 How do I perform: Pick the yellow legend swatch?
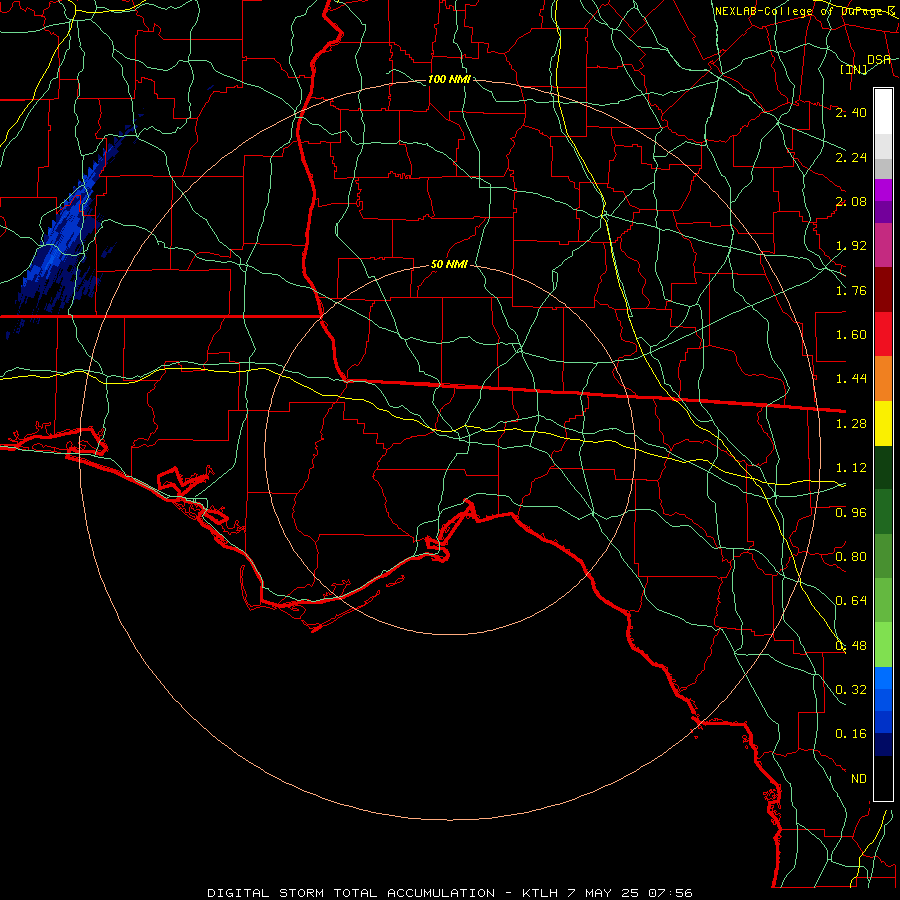point(883,423)
